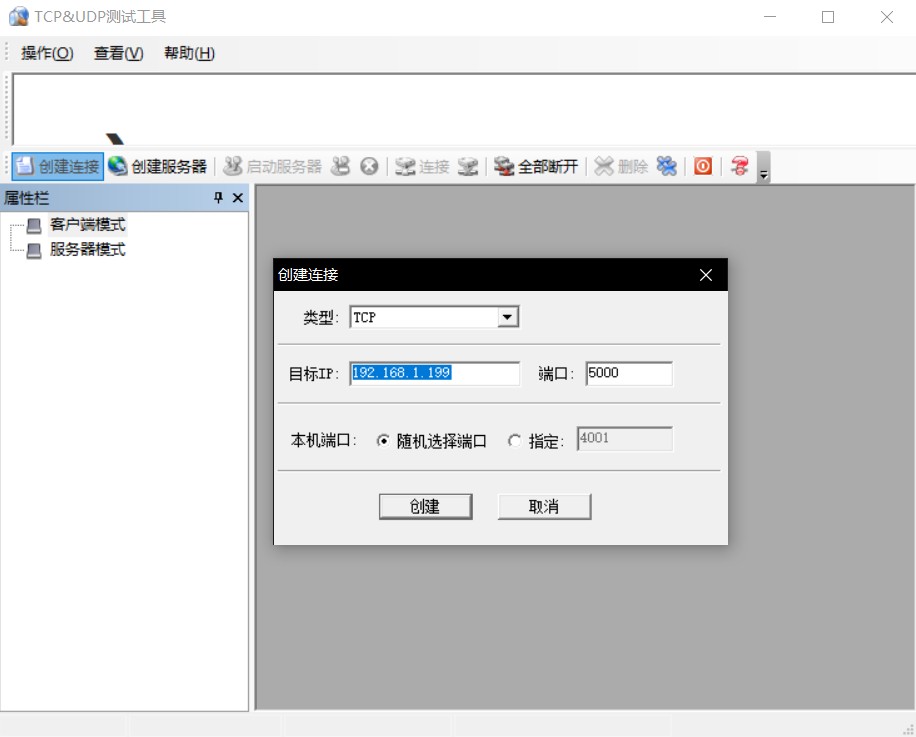
Task: Click the 启动服务器 toolbar icon
Action: coord(233,166)
